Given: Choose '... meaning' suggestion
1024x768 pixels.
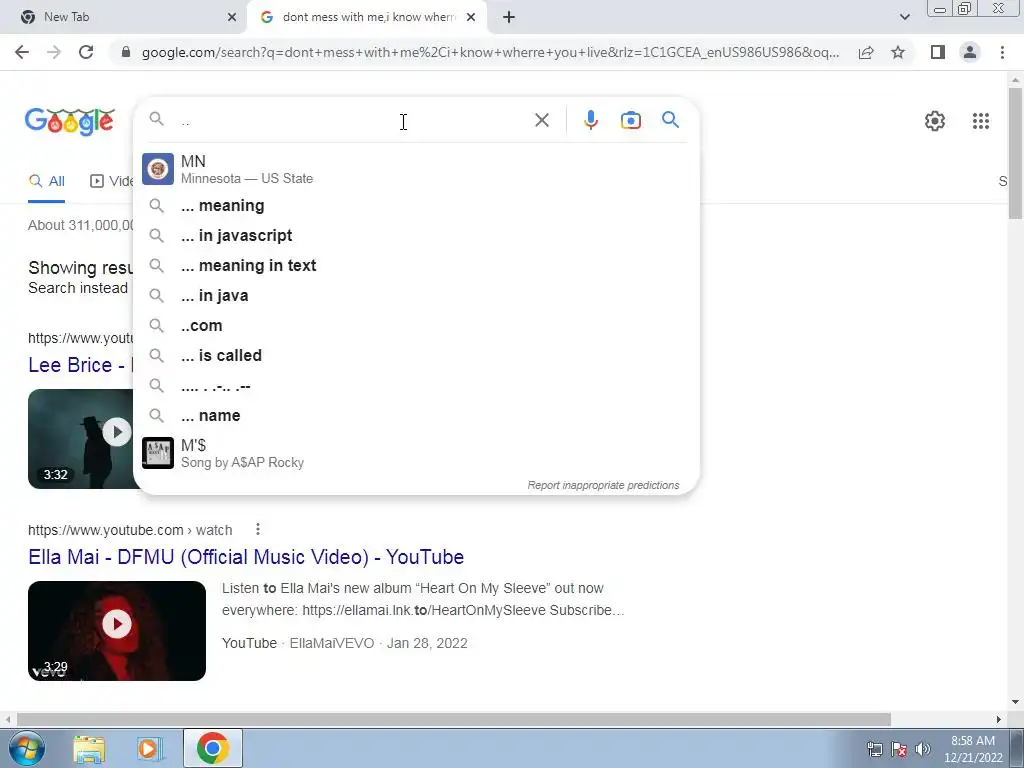Looking at the screenshot, I should pos(416,206).
